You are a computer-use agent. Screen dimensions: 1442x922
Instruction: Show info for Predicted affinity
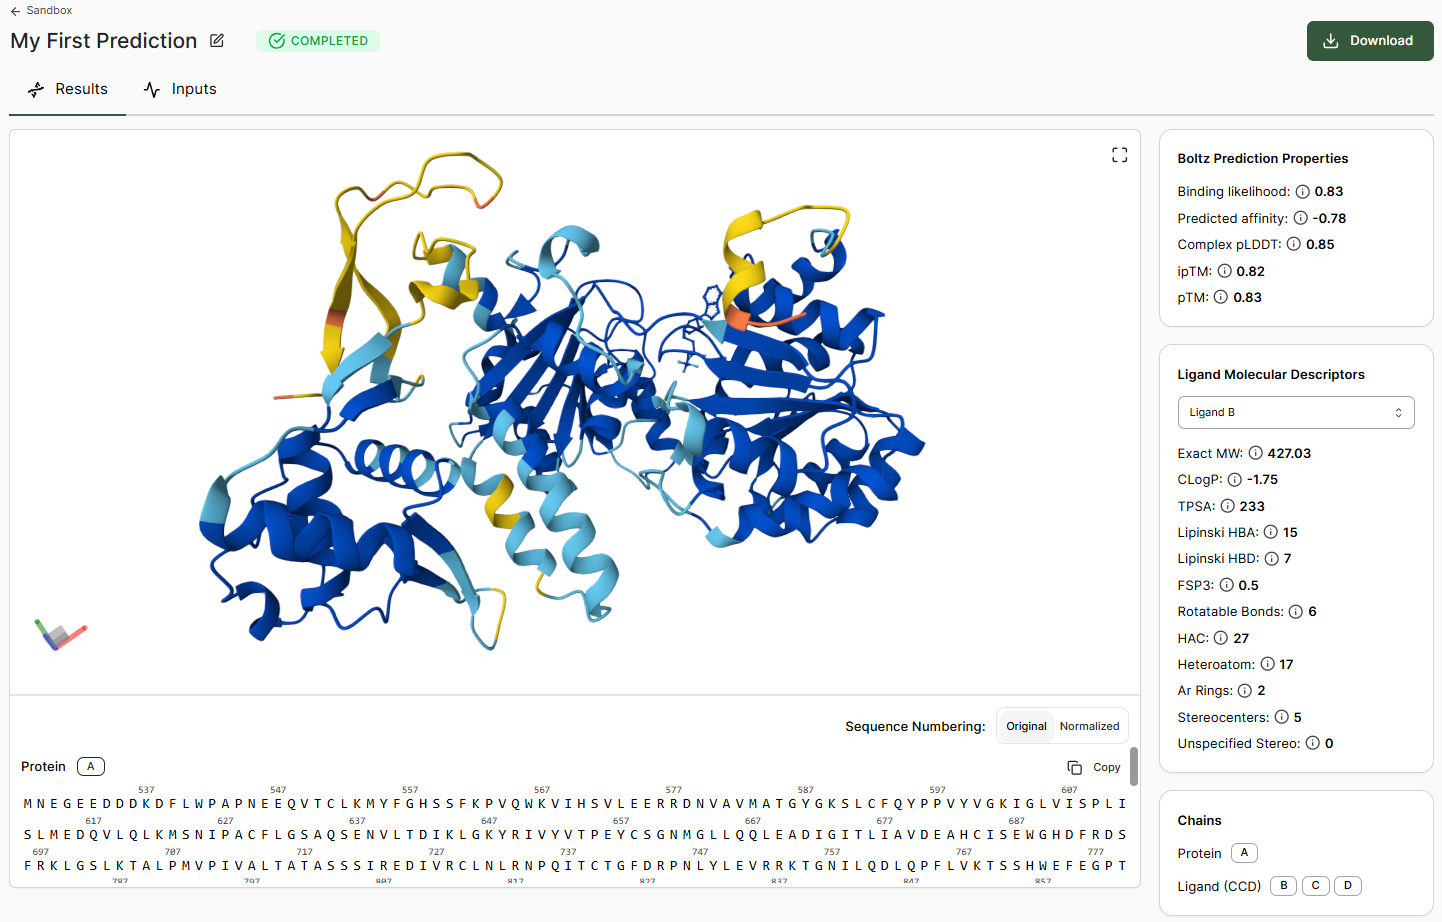(x=1300, y=218)
